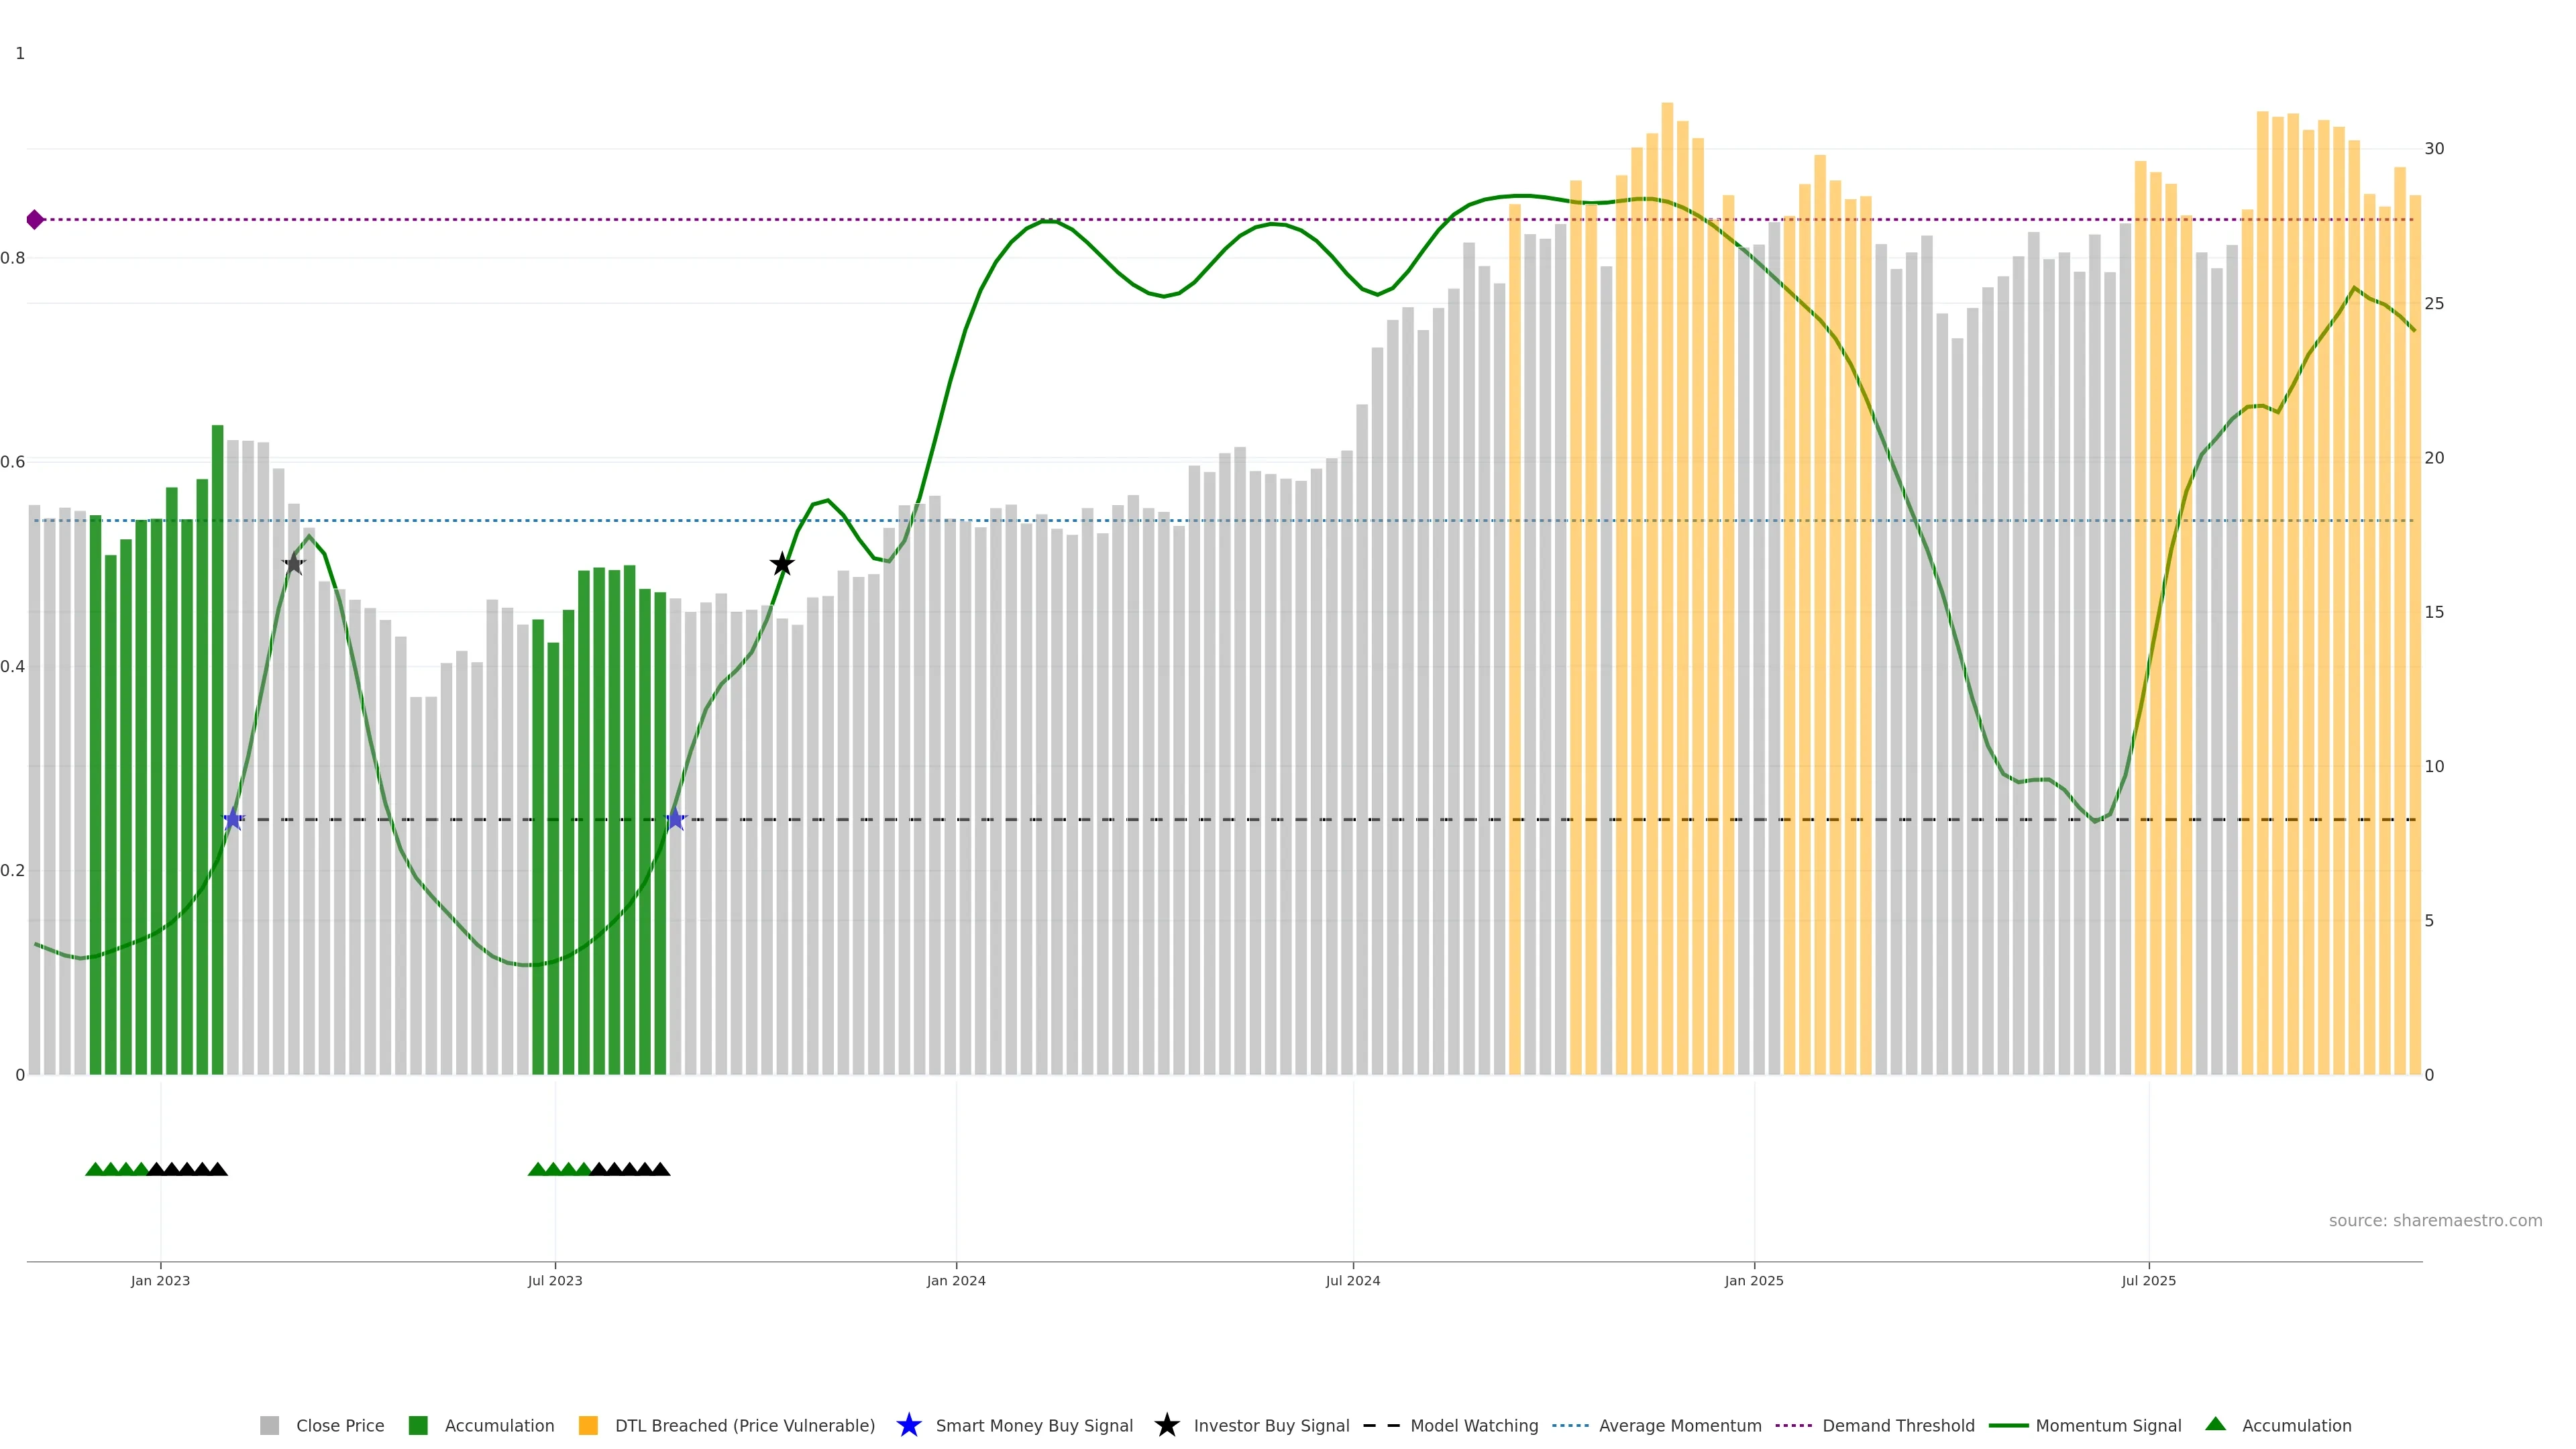The width and height of the screenshot is (2576, 1449).
Task: Click the Jul 2025 axis label
Action: (2148, 1280)
